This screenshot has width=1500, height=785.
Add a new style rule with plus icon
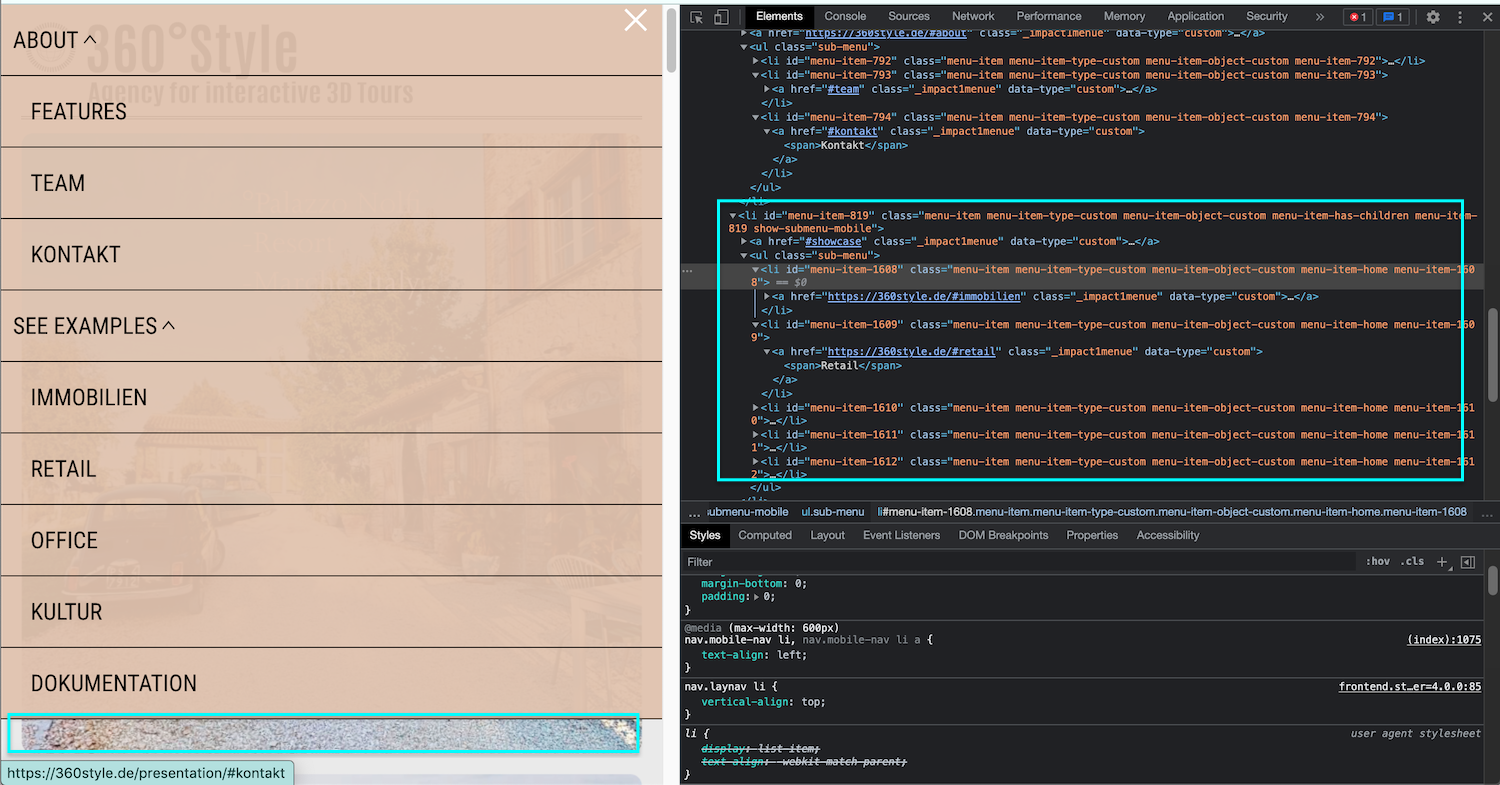pos(1442,562)
